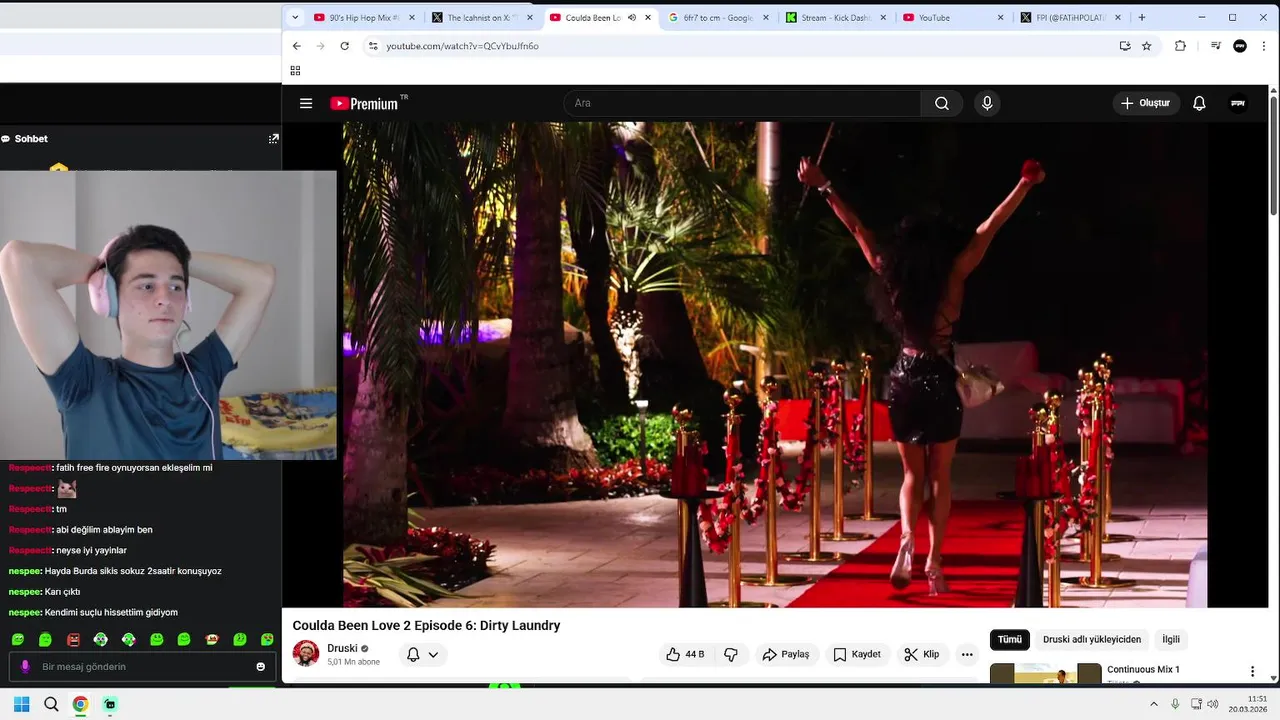1280x720 pixels.
Task: Click the red angry emote in chat
Action: (73, 639)
